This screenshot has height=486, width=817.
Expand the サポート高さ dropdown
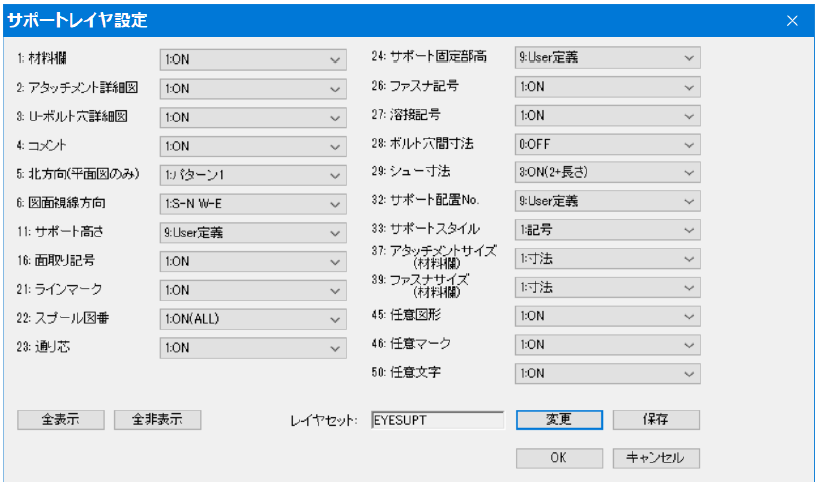[x=253, y=233]
